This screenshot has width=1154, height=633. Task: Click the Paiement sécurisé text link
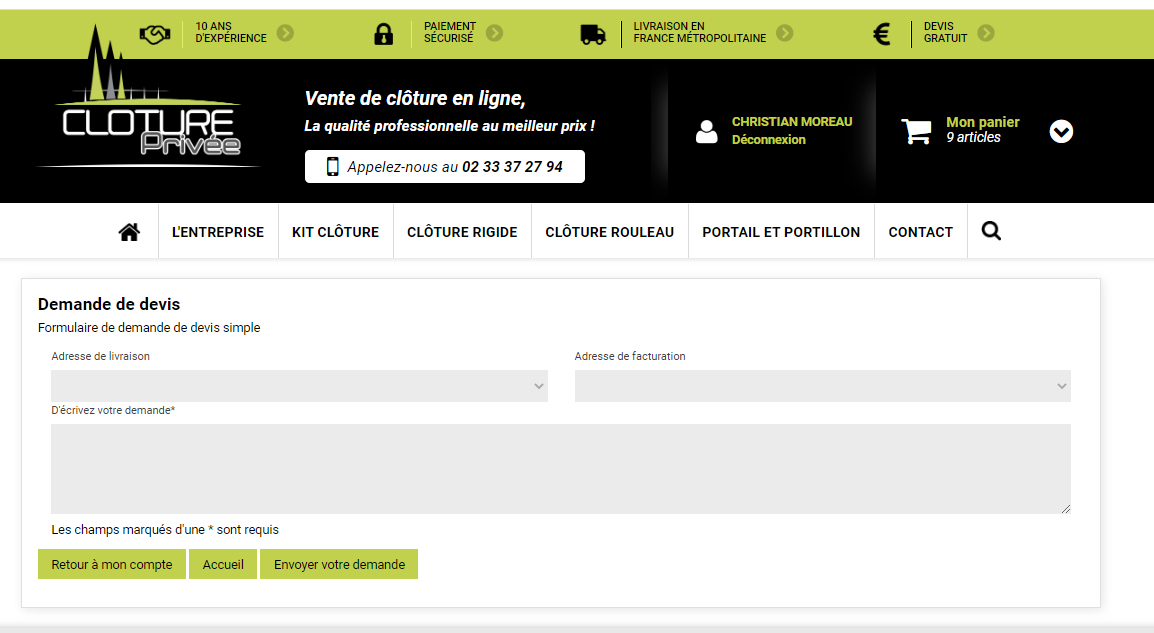coord(450,32)
